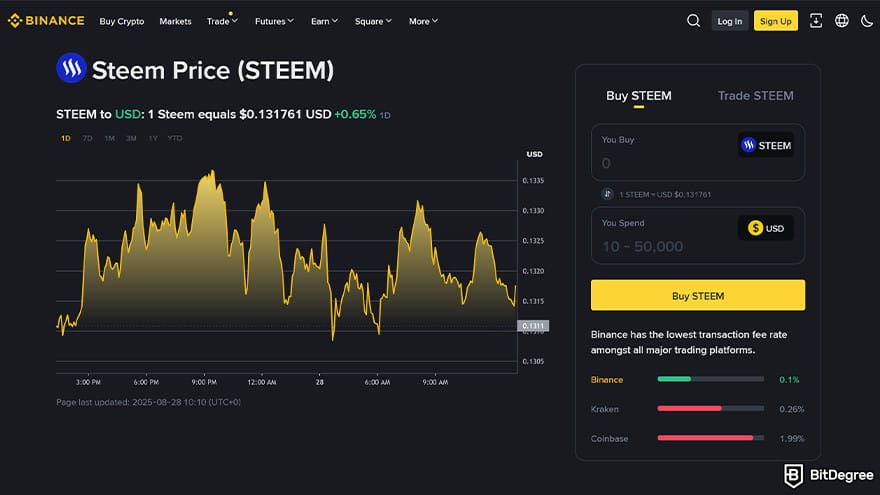Click the You Spend amount field
Viewport: 880px width, 495px height.
(x=698, y=235)
